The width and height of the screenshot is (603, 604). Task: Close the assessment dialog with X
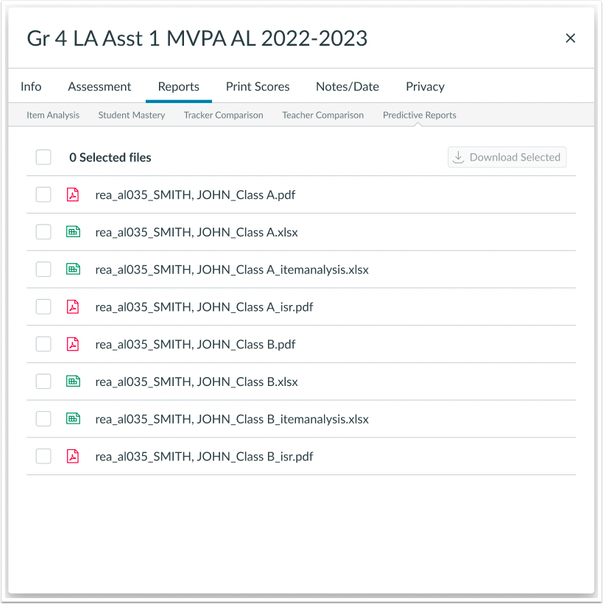click(x=570, y=38)
